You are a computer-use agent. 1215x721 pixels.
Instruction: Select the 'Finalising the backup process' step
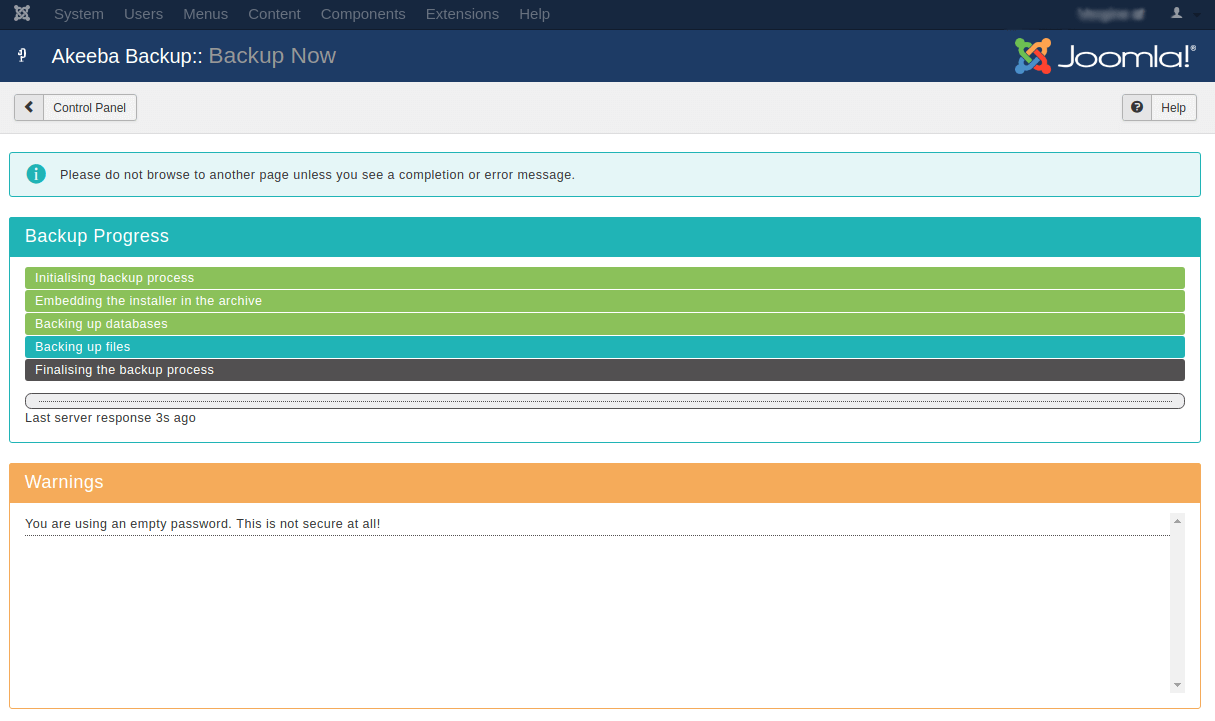pyautogui.click(x=605, y=370)
